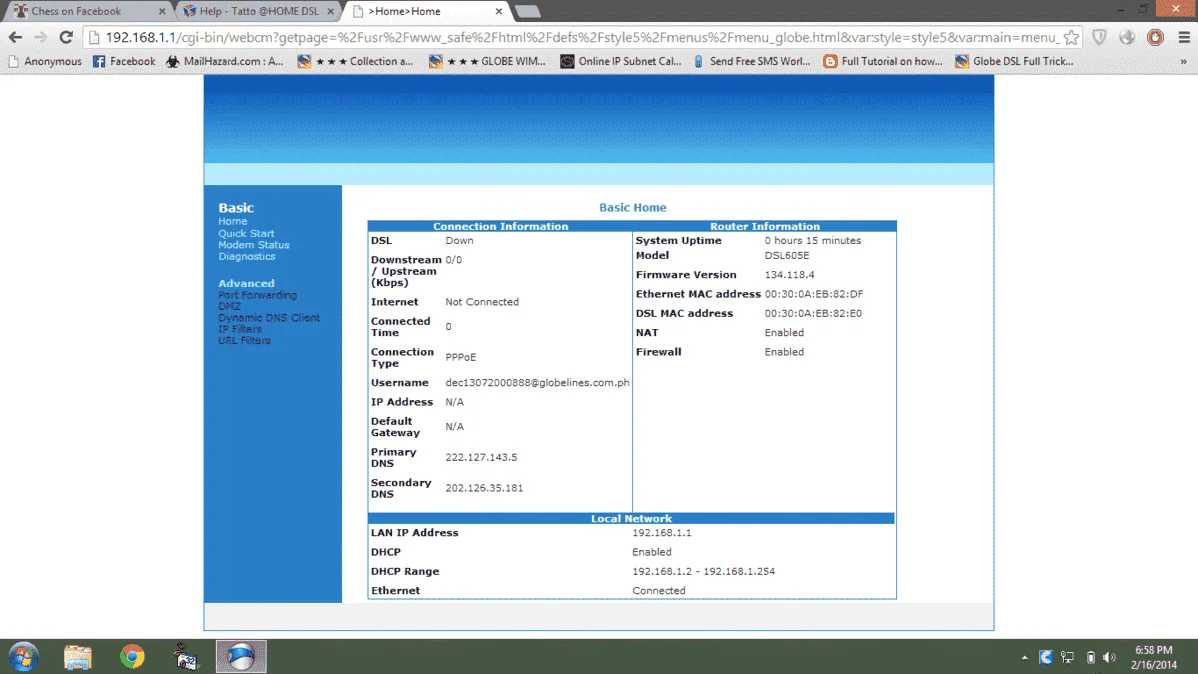Open Online IP Subnet Calculator bookmark
Image resolution: width=1198 pixels, height=674 pixels.
[x=620, y=61]
